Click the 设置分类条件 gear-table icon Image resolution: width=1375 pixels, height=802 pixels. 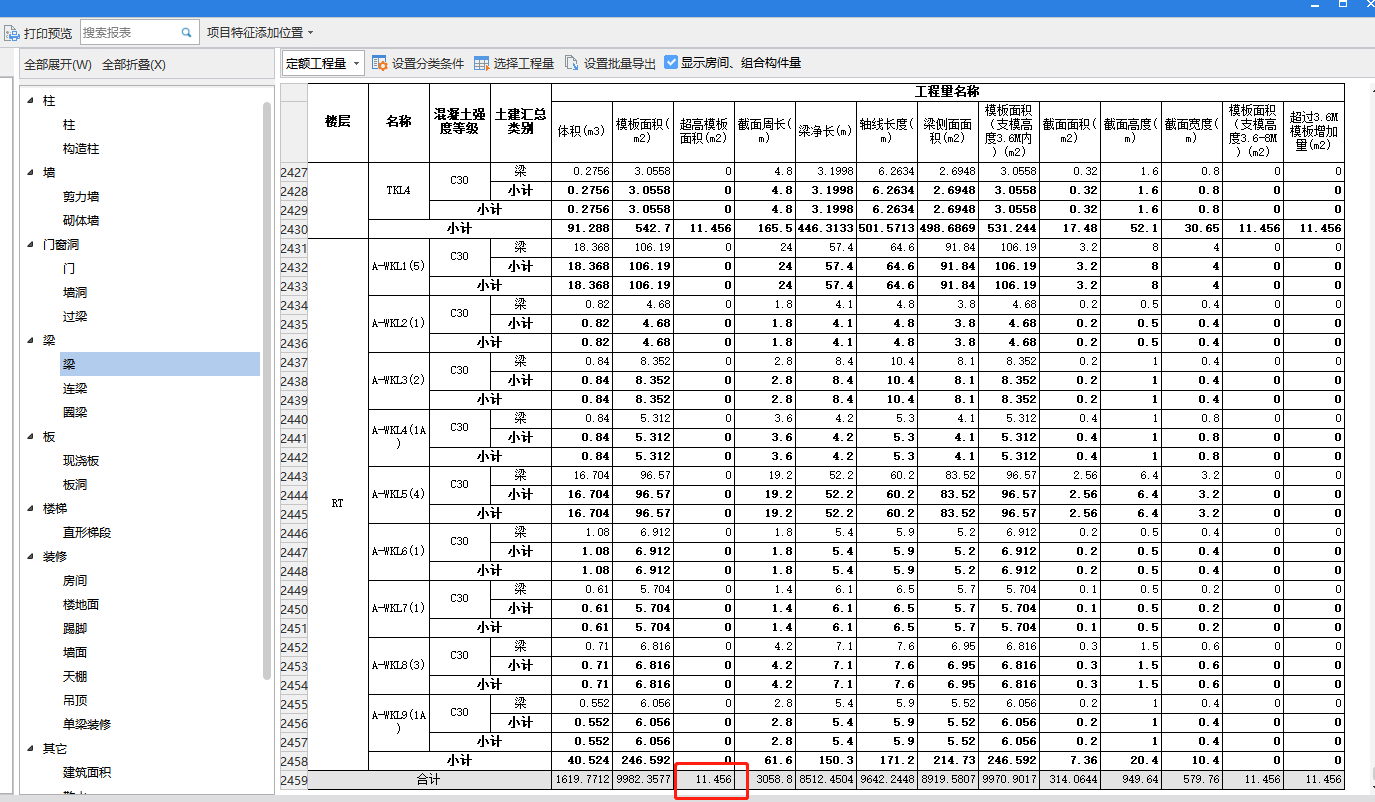(x=380, y=63)
